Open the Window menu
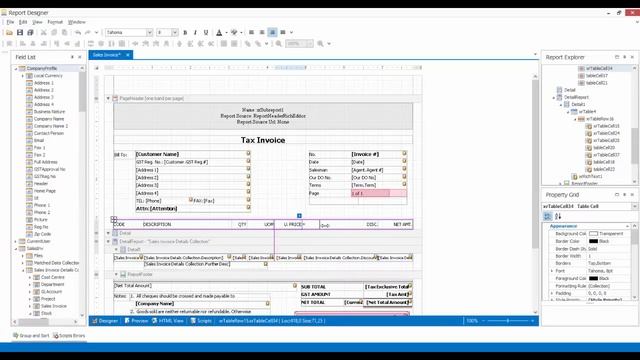The image size is (640, 360). (77, 22)
